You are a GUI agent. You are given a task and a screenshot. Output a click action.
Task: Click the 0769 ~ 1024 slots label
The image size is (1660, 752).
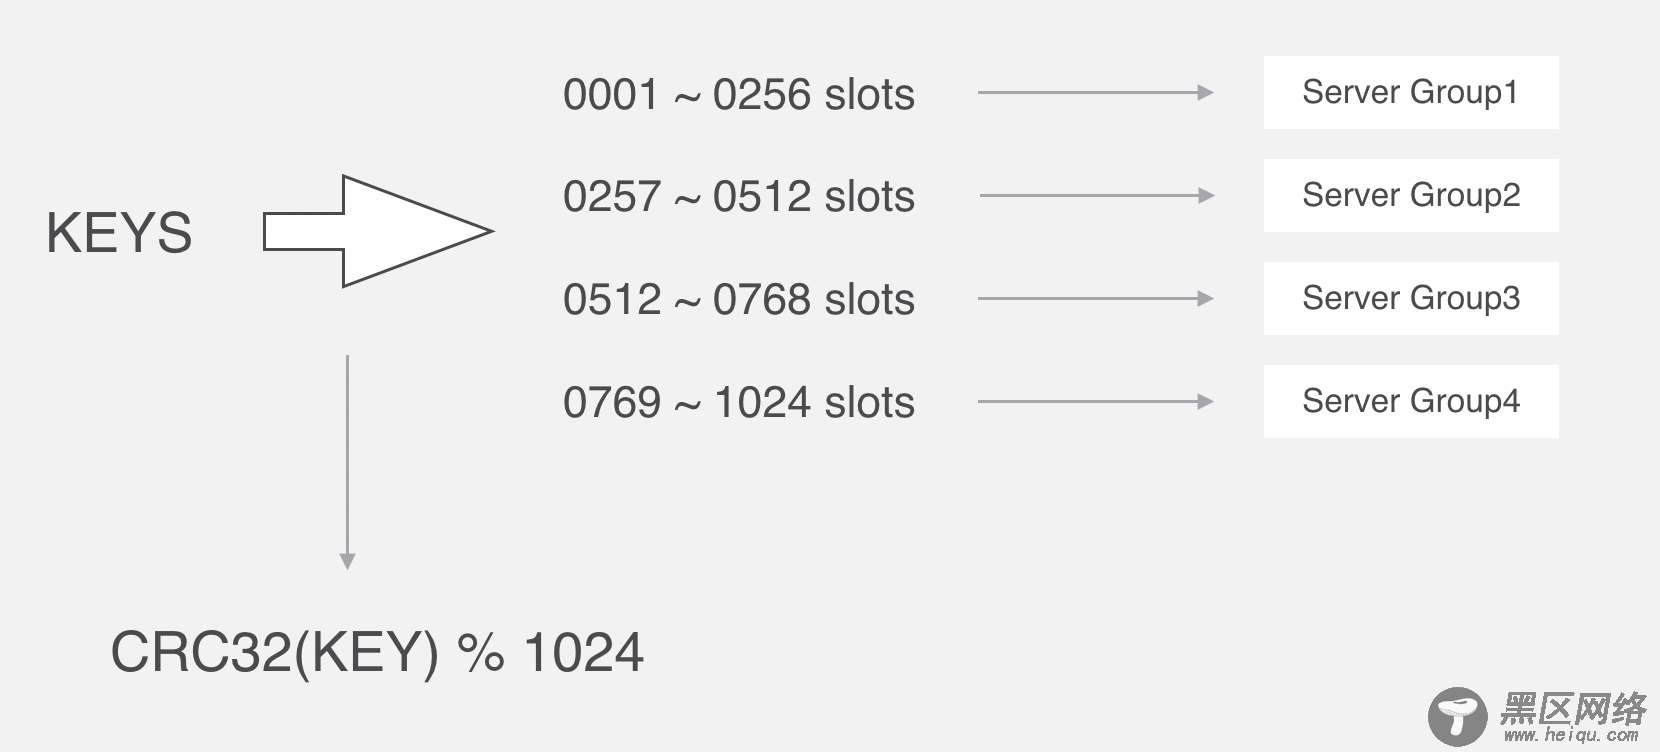[738, 403]
